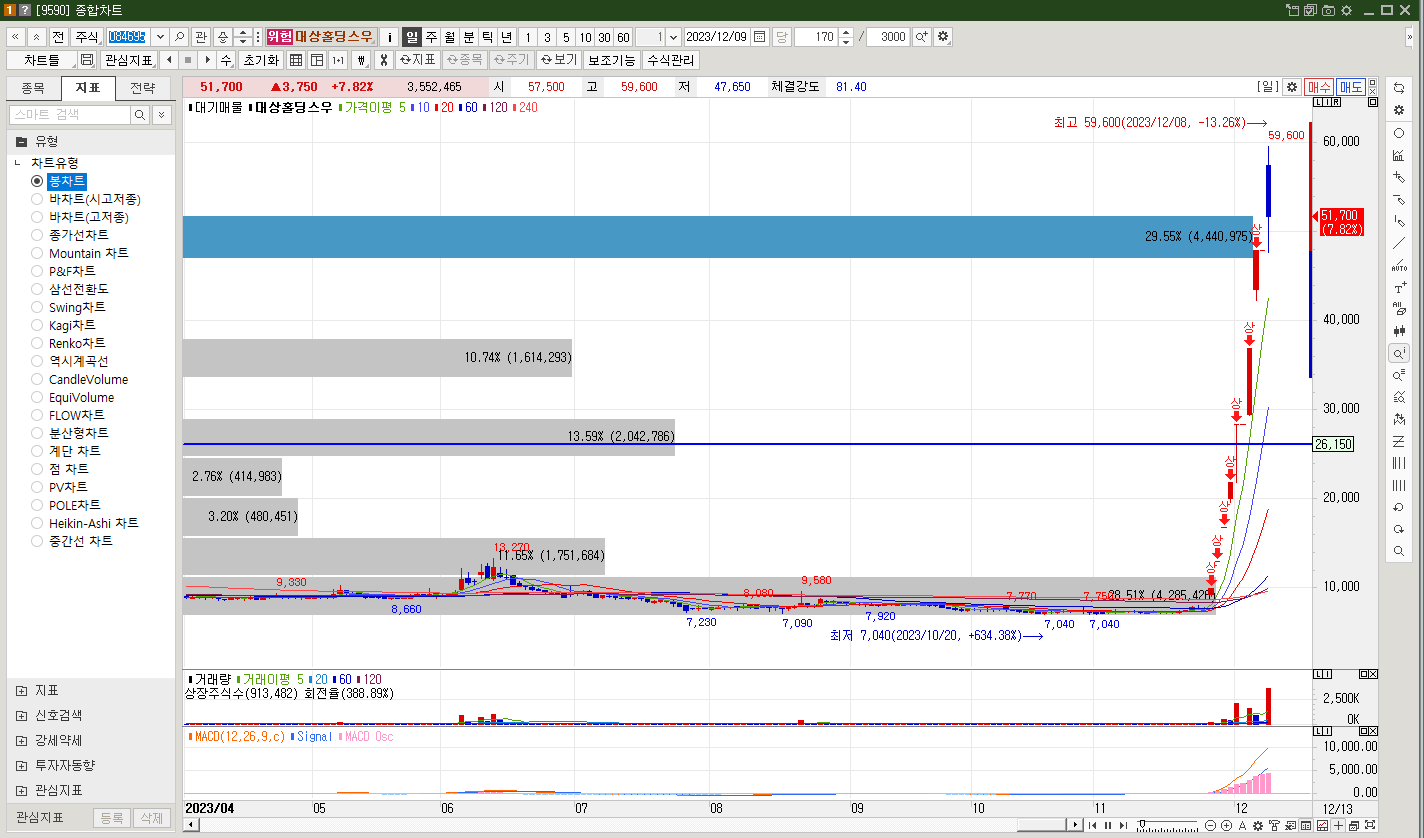Click the refresh icon atop right tool strip
This screenshot has height=838, width=1424.
click(1399, 88)
